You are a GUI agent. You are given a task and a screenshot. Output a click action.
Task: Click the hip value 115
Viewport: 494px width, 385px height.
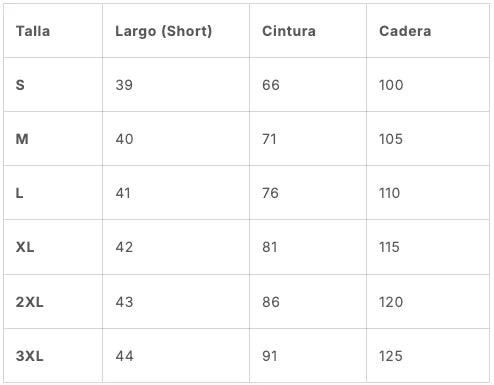click(x=389, y=247)
